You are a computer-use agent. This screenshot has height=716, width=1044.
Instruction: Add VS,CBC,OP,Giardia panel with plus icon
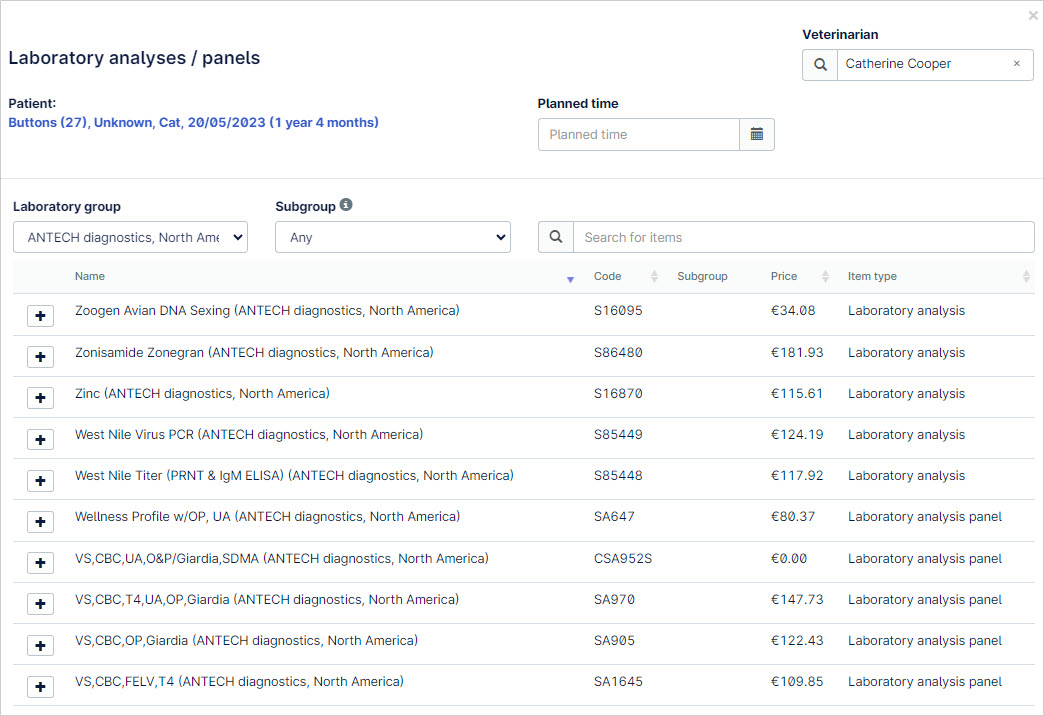(x=41, y=645)
